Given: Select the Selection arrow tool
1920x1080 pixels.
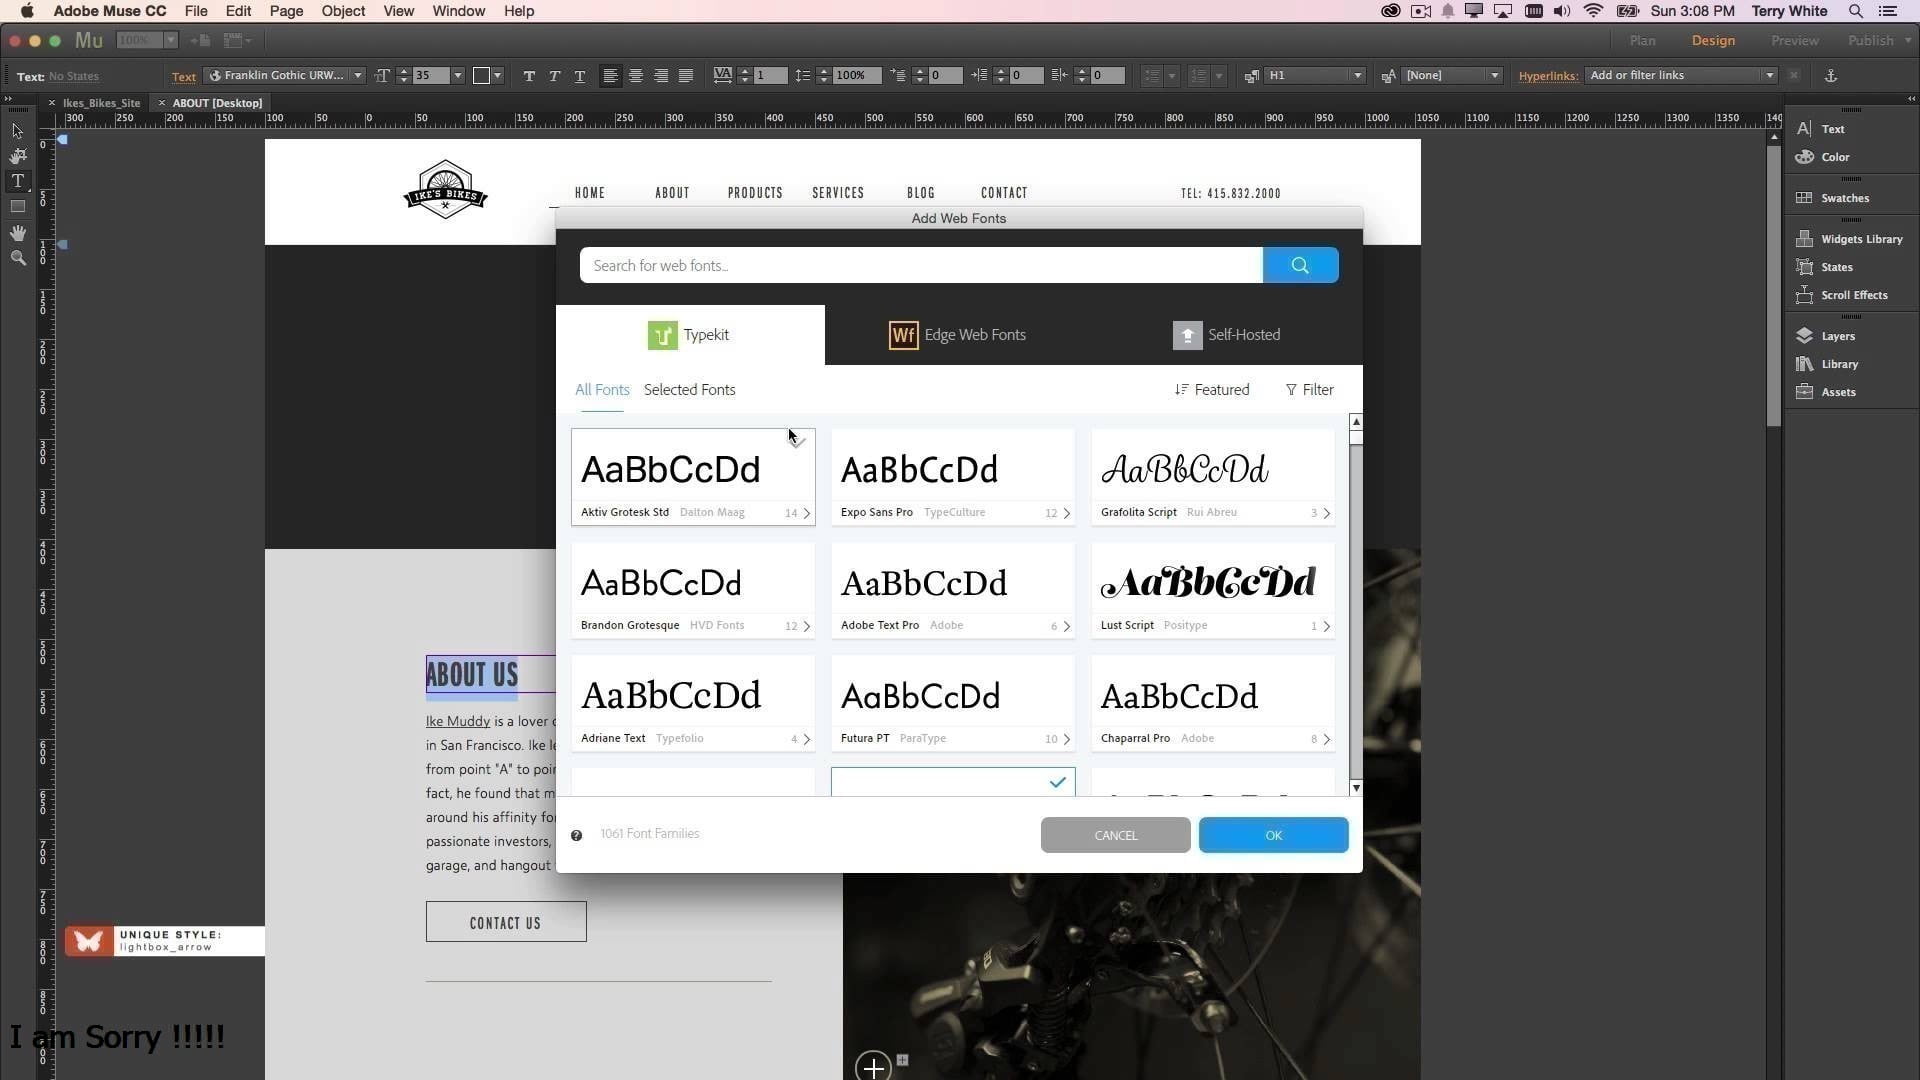Looking at the screenshot, I should (17, 131).
